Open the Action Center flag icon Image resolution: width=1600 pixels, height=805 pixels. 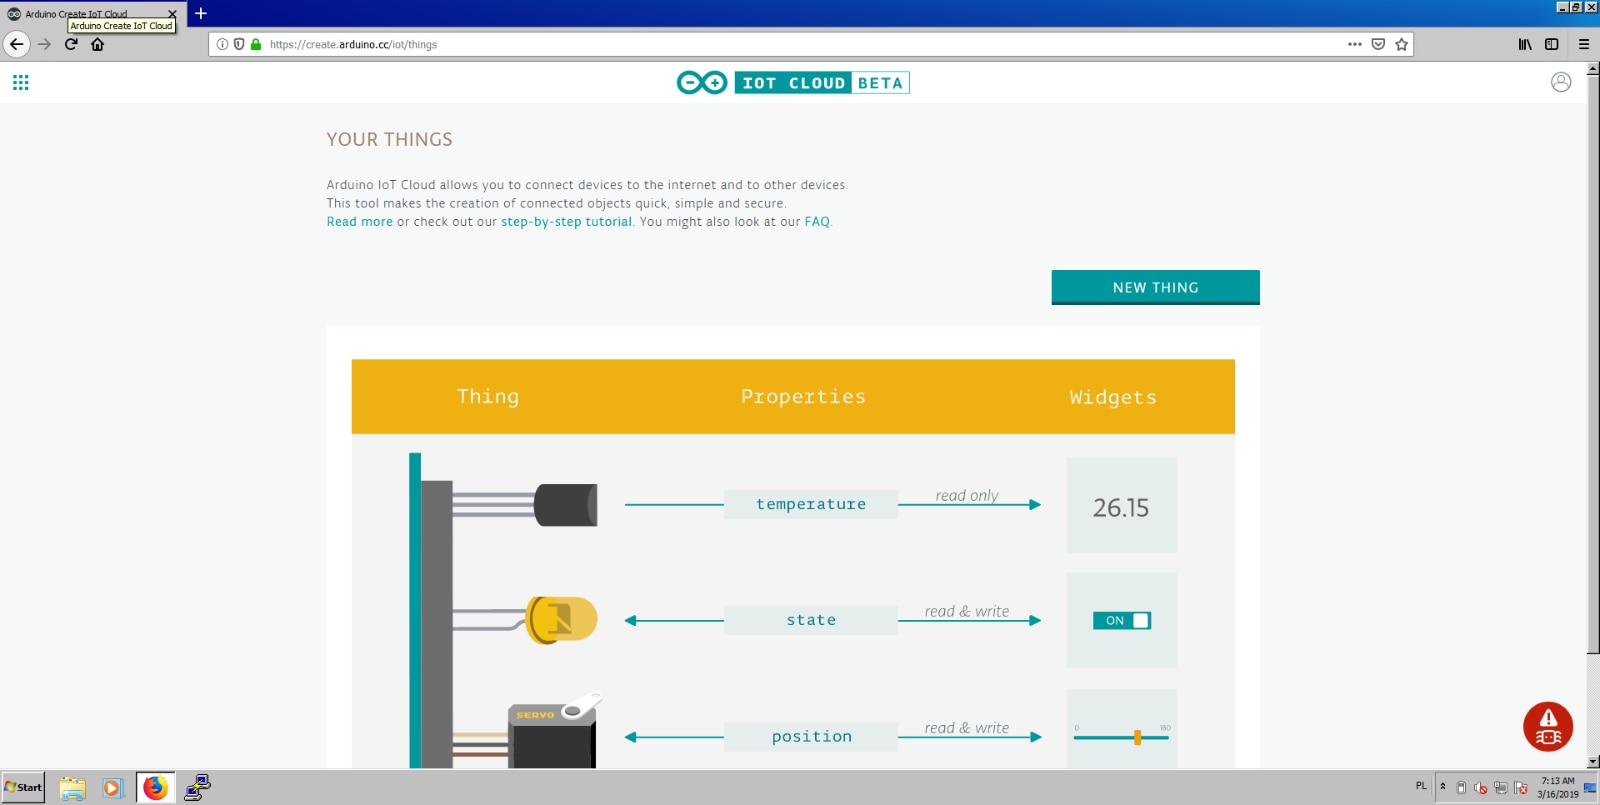[x=1520, y=788]
